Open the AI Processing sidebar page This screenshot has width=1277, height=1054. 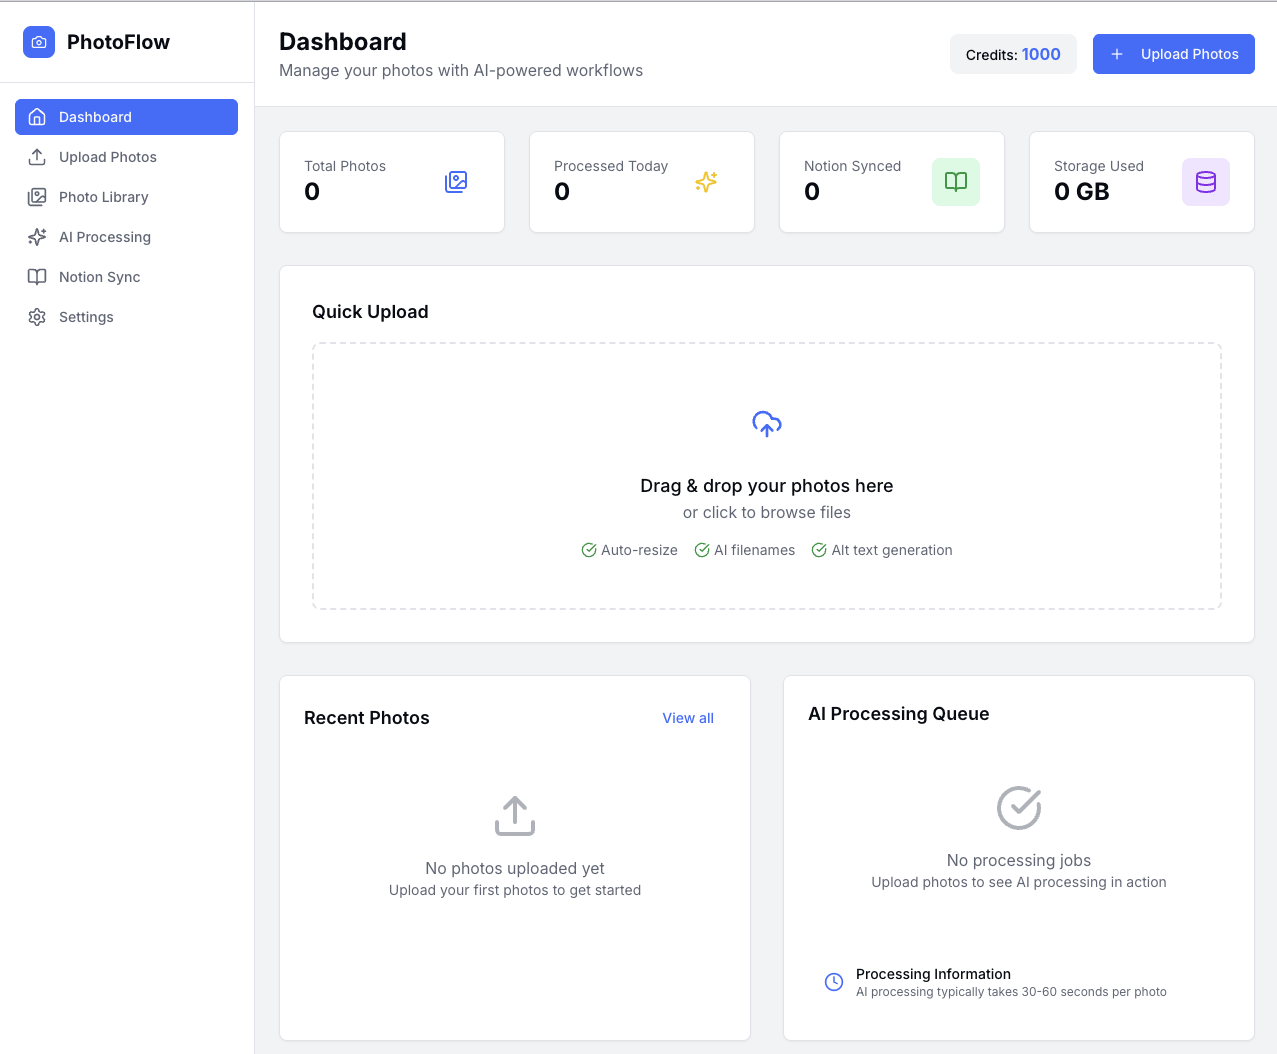coord(104,237)
